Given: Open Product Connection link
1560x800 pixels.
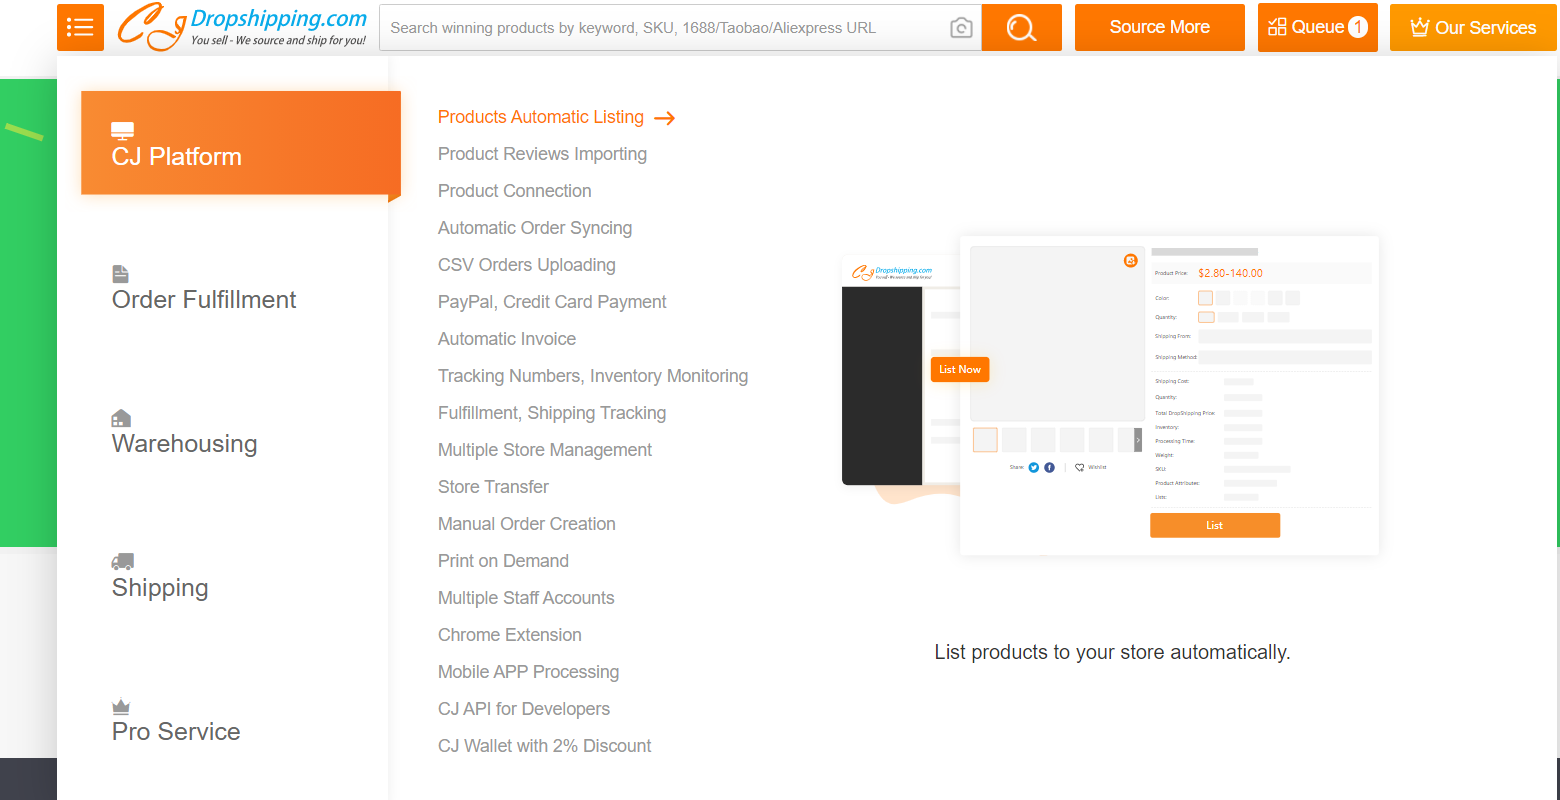Looking at the screenshot, I should 514,191.
